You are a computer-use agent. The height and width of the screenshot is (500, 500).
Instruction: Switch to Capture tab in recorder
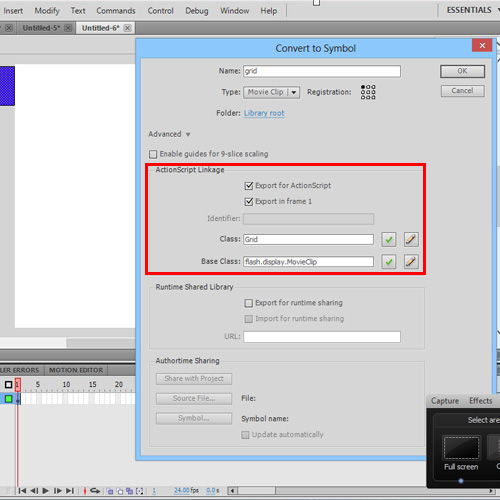pos(445,401)
